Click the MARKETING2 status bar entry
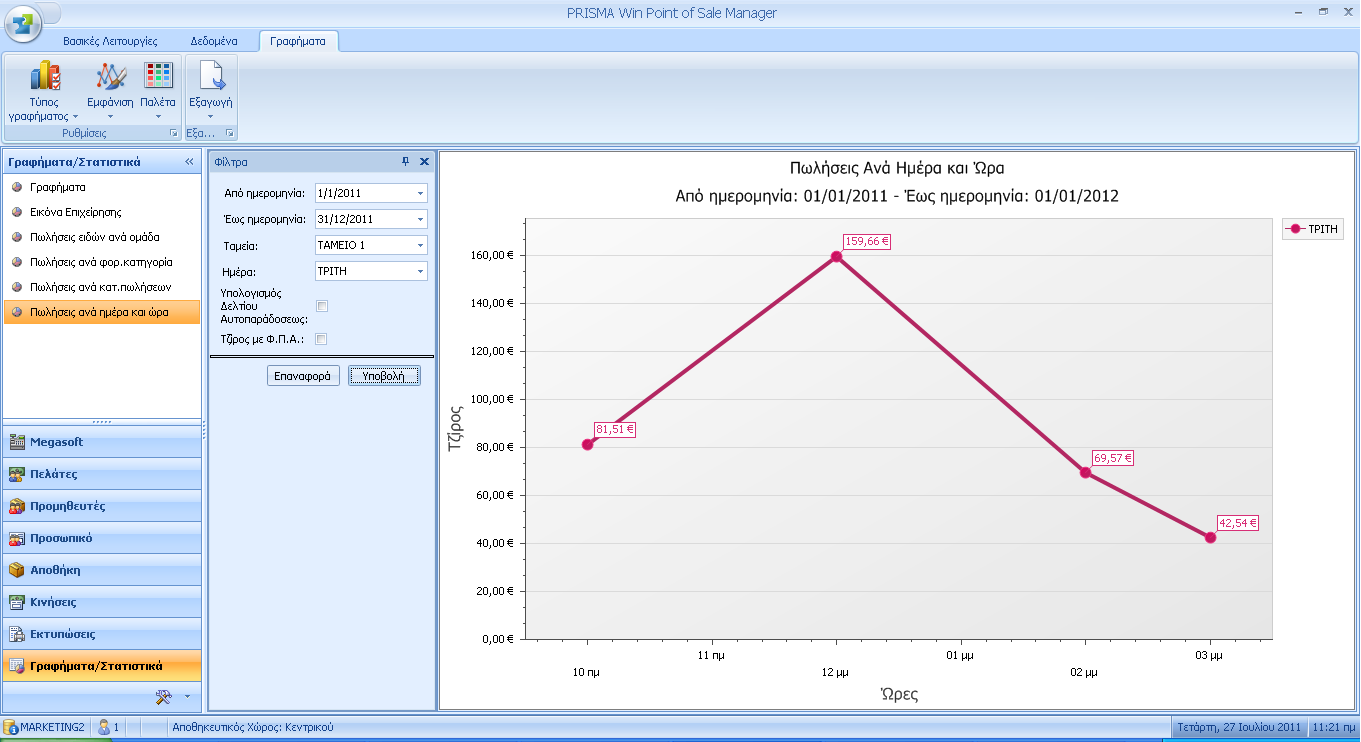This screenshot has height=742, width=1361. click(46, 727)
